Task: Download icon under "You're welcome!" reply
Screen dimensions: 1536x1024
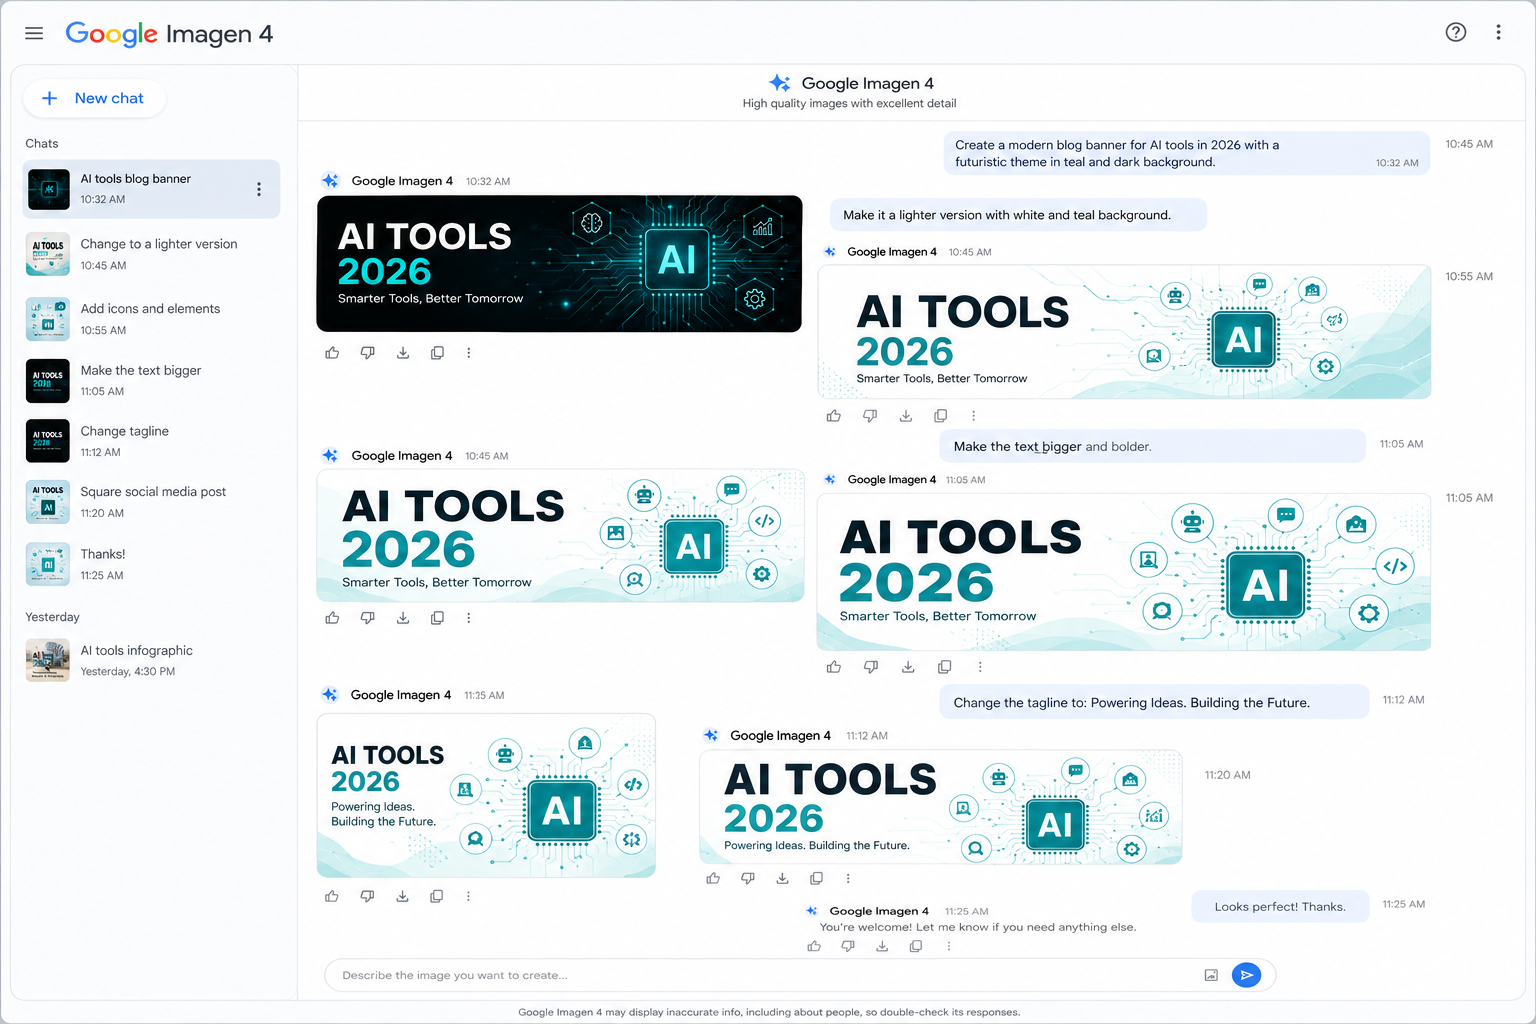Action: pos(882,946)
